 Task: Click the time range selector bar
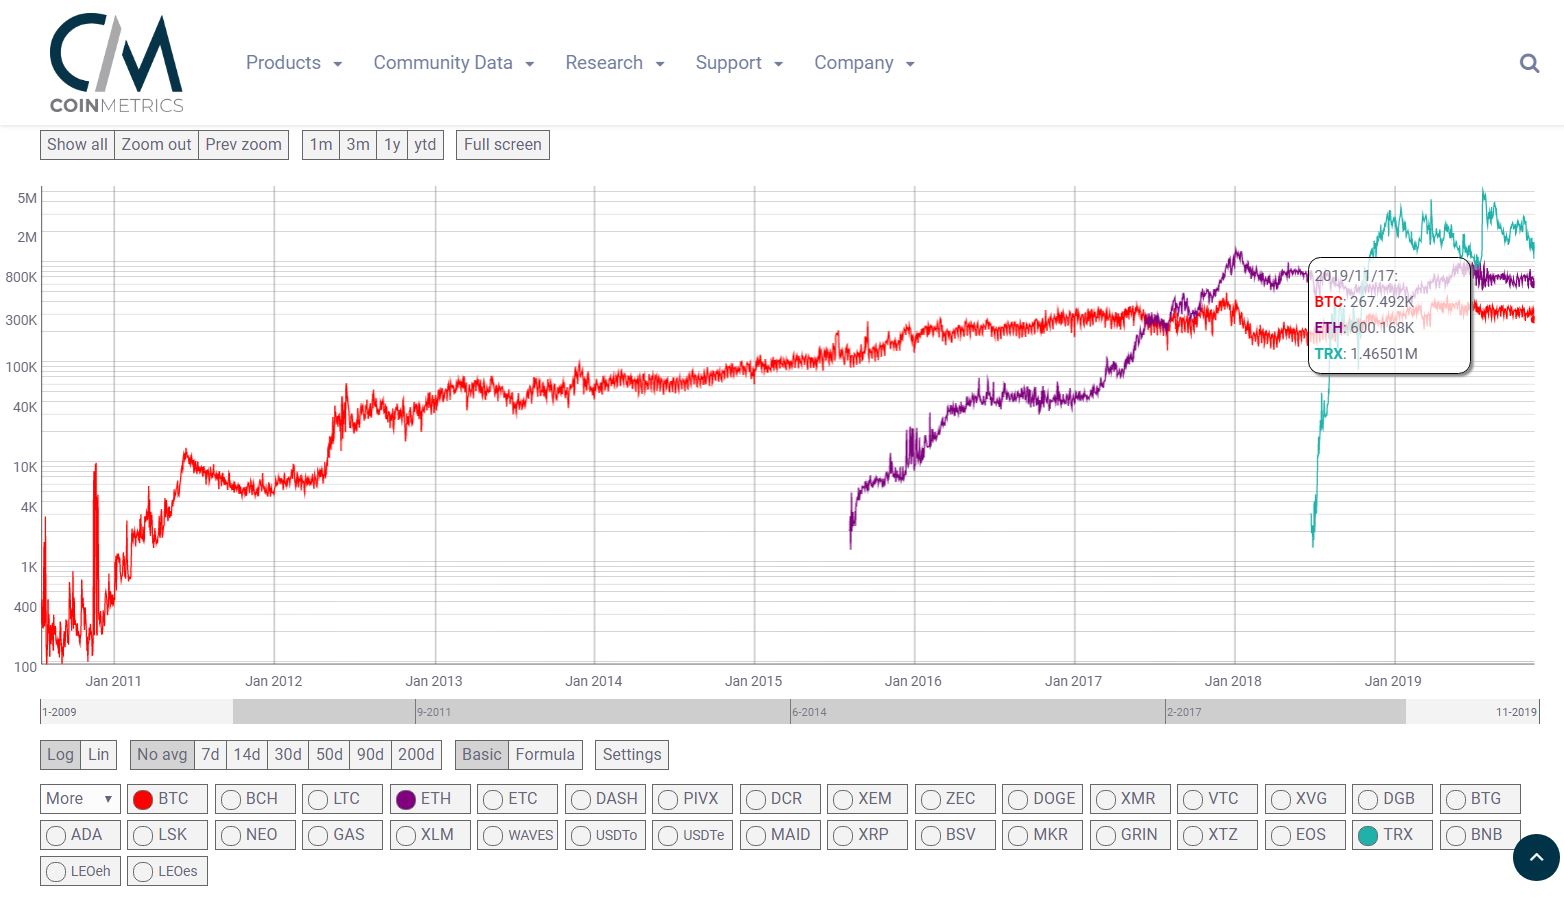pos(789,711)
